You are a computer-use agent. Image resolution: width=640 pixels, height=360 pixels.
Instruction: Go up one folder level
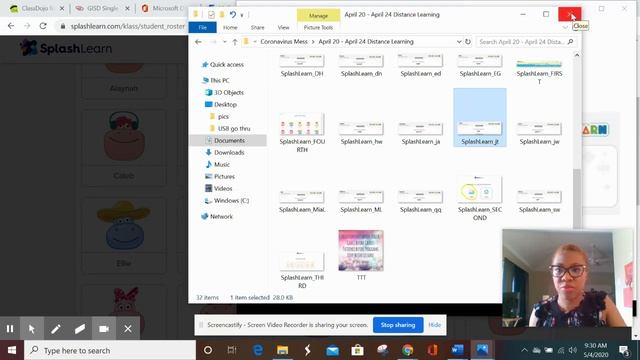(235, 42)
